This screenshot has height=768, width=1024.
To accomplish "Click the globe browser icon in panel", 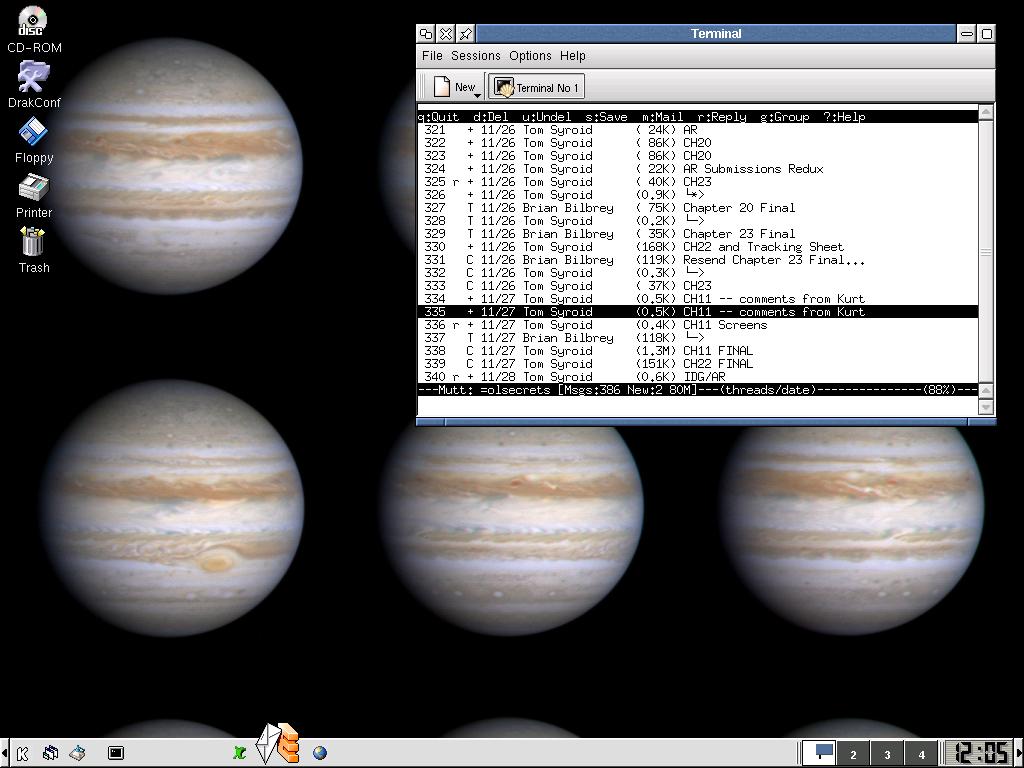I will tap(320, 753).
